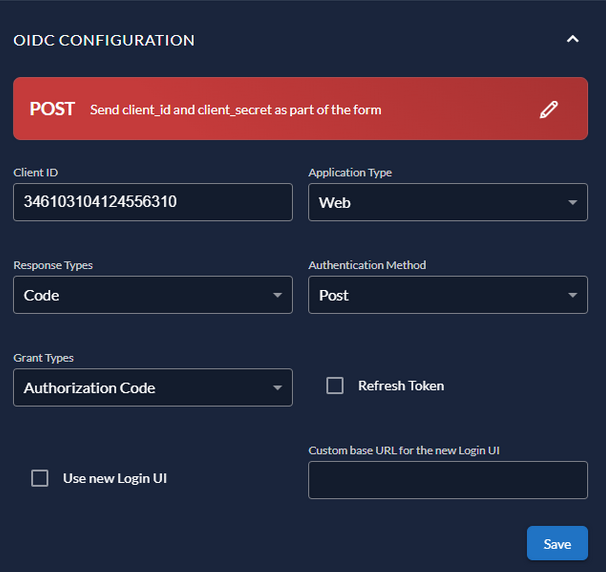This screenshot has height=572, width=606.
Task: Click into the Client ID field
Action: pos(152,202)
